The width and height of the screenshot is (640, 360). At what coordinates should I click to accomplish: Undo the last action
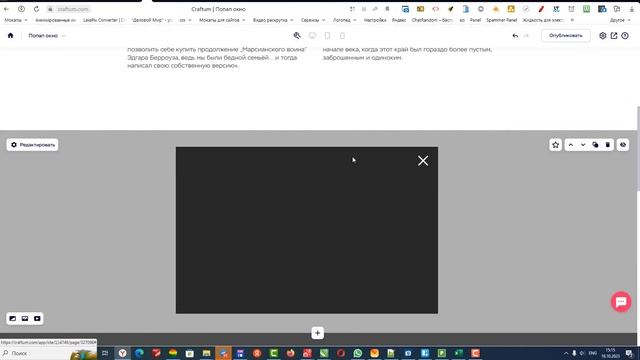(515, 36)
